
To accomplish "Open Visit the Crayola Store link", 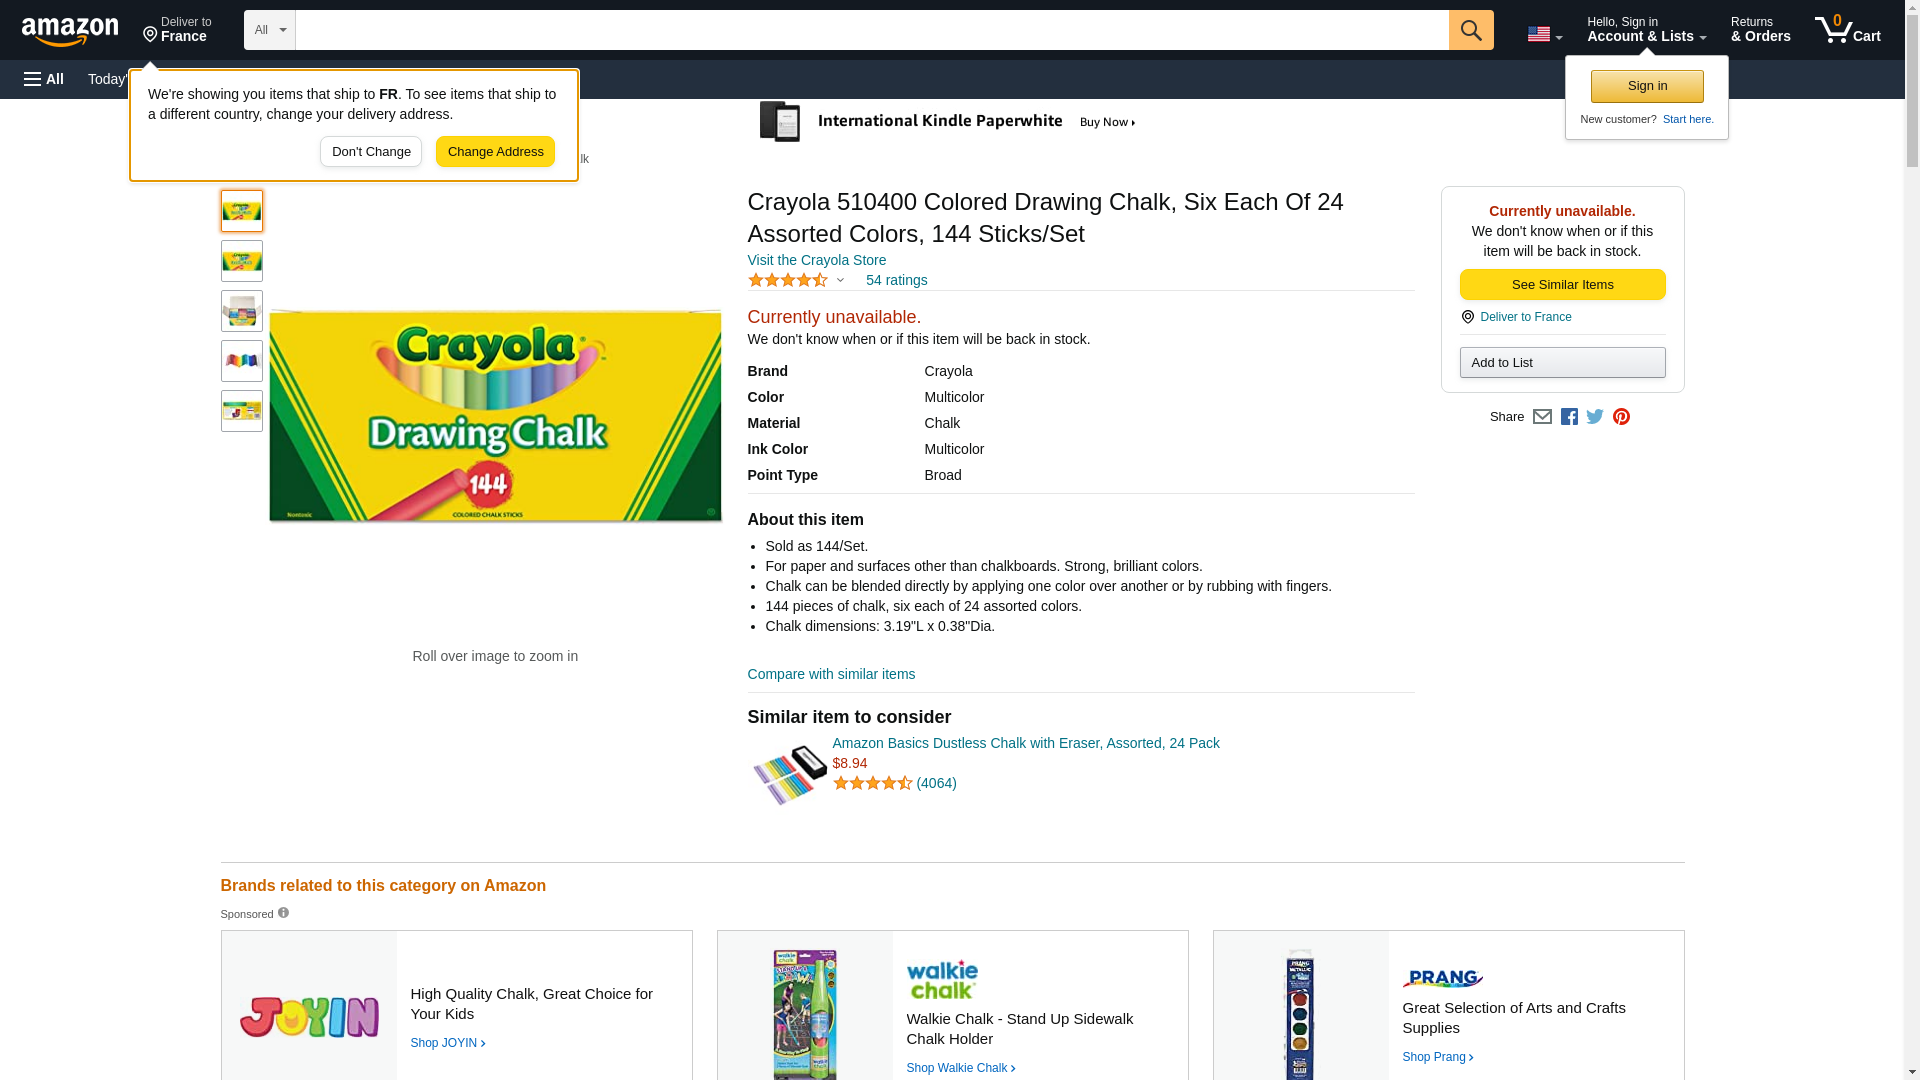I will [816, 260].
